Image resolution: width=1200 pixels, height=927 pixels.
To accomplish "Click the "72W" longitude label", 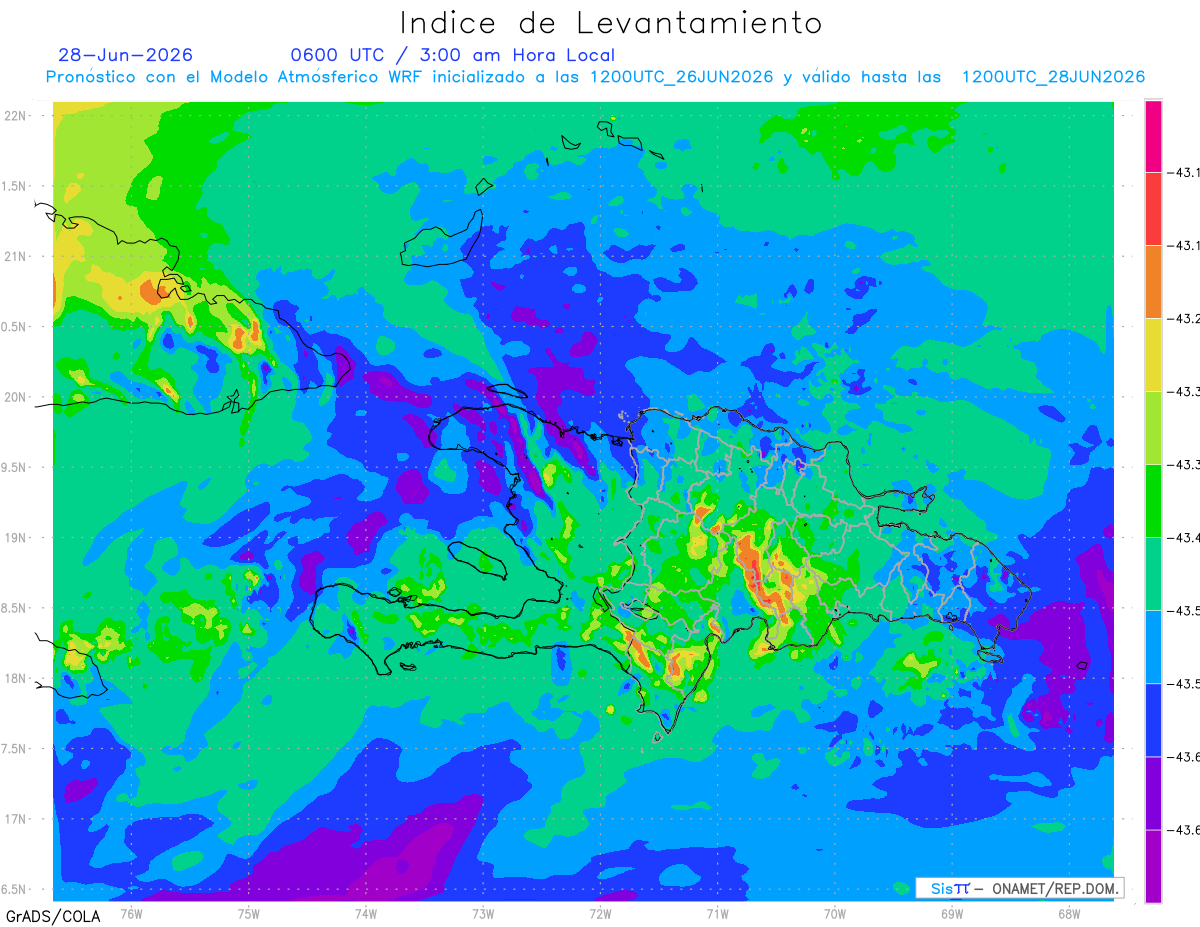I will click(600, 914).
